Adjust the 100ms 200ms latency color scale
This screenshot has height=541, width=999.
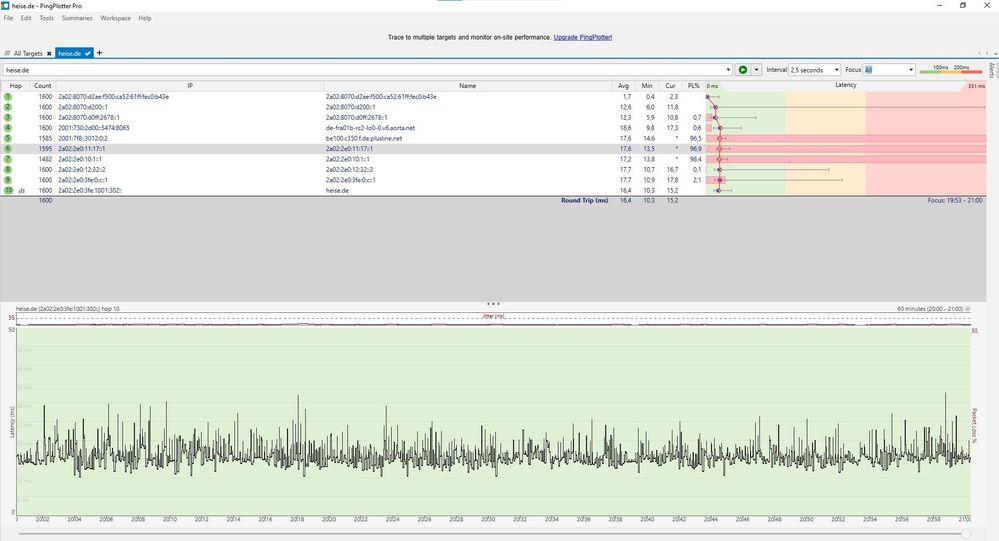pos(952,69)
